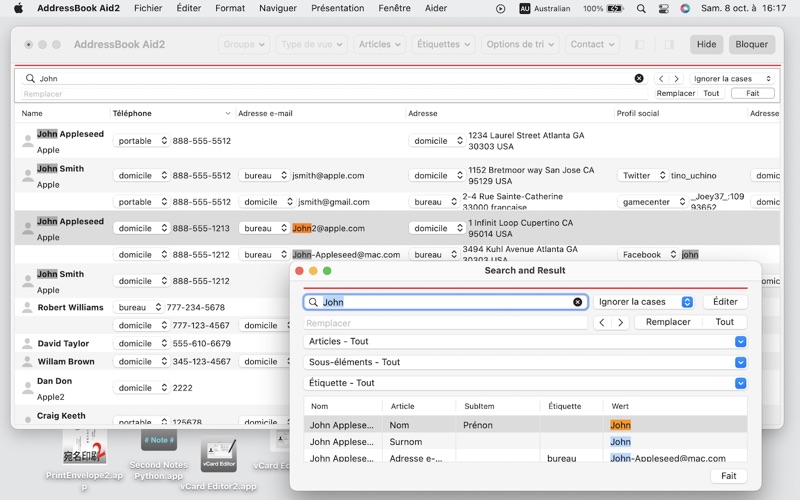The height and width of the screenshot is (500, 800).
Task: Change gamecenter social profile label
Action: (653, 202)
